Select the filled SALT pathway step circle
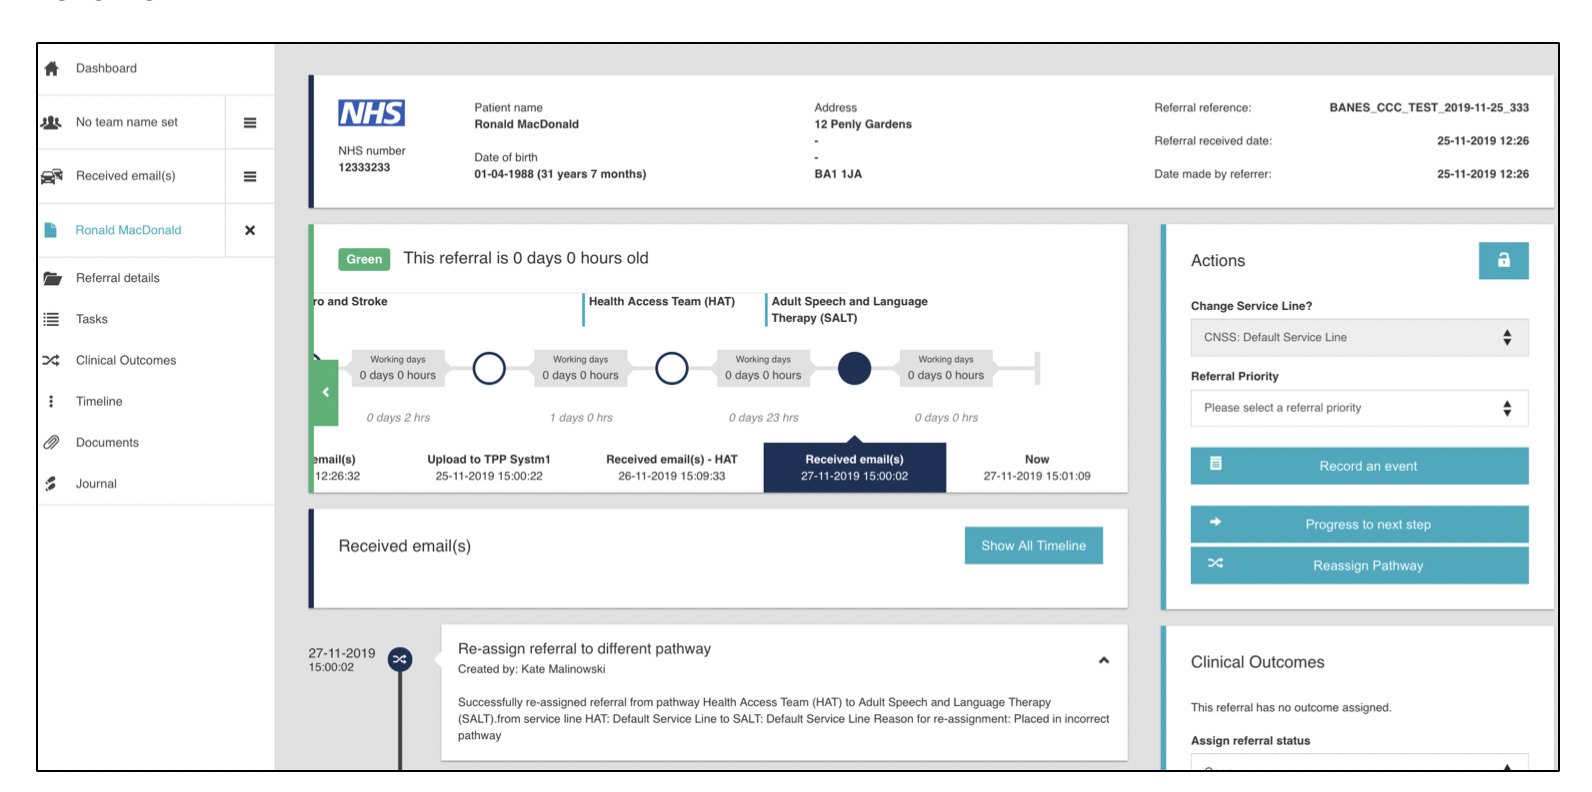This screenshot has height=792, width=1592. pyautogui.click(x=854, y=369)
